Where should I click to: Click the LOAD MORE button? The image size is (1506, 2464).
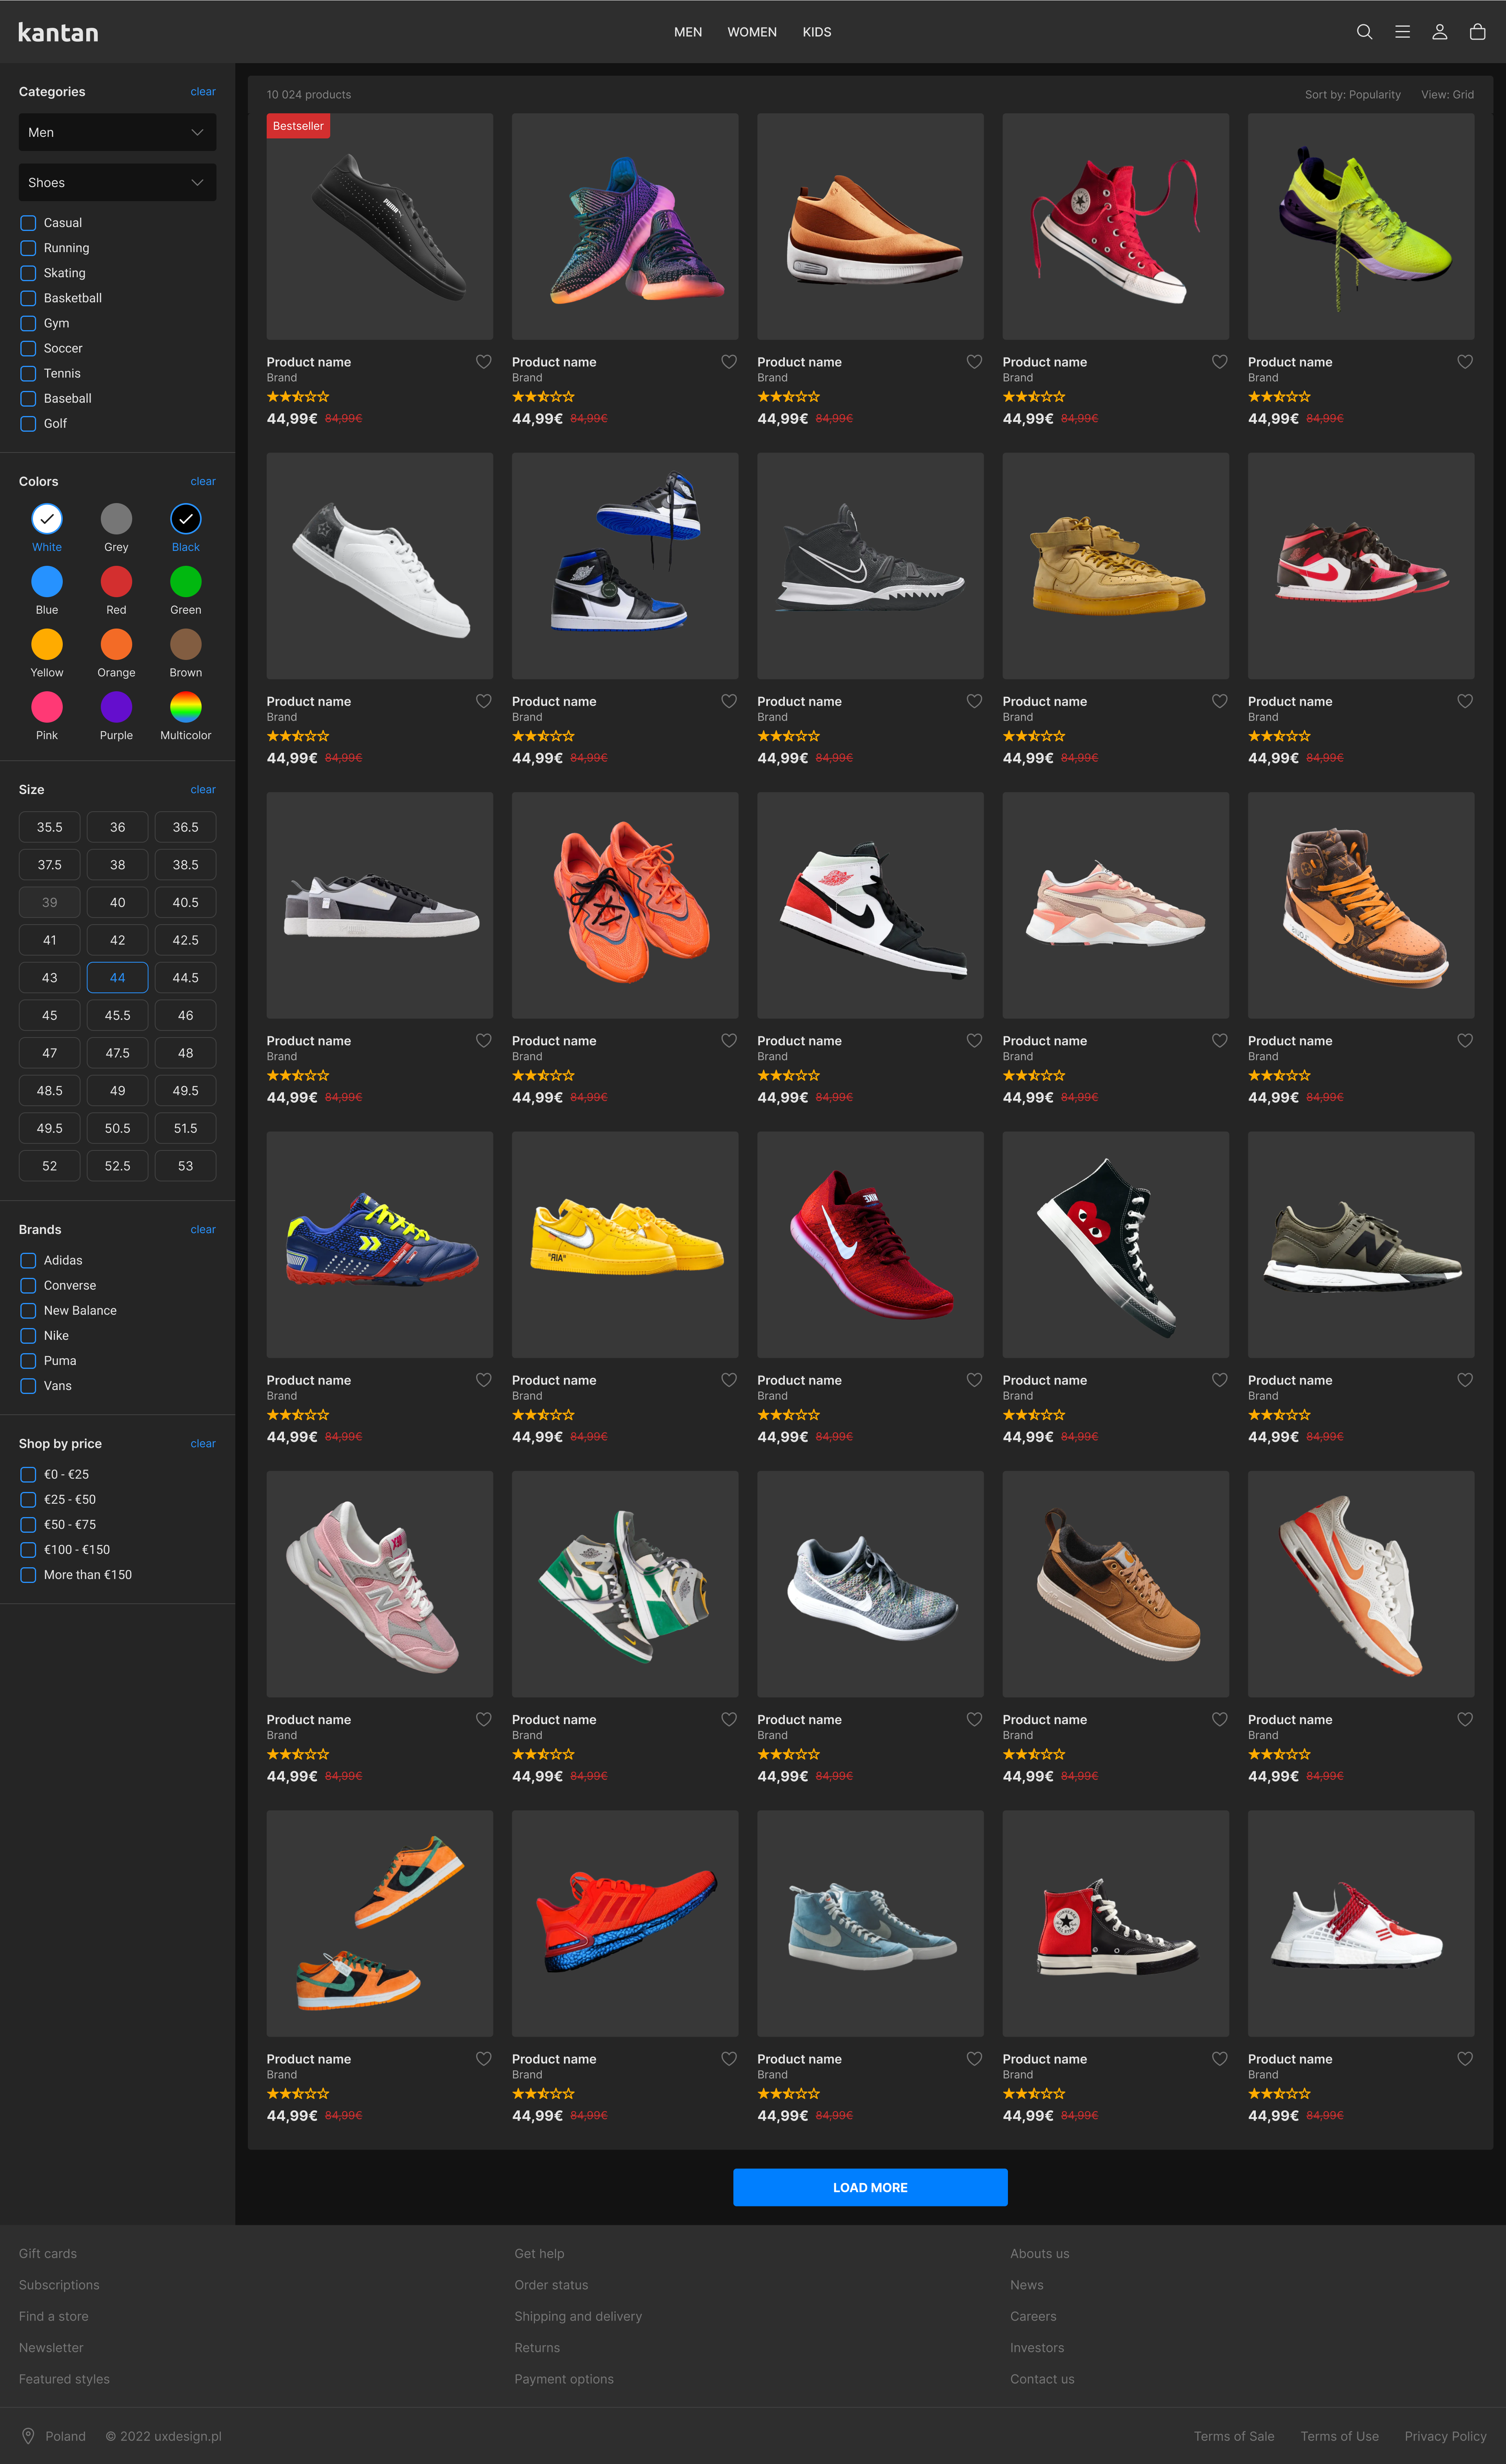pyautogui.click(x=870, y=2188)
